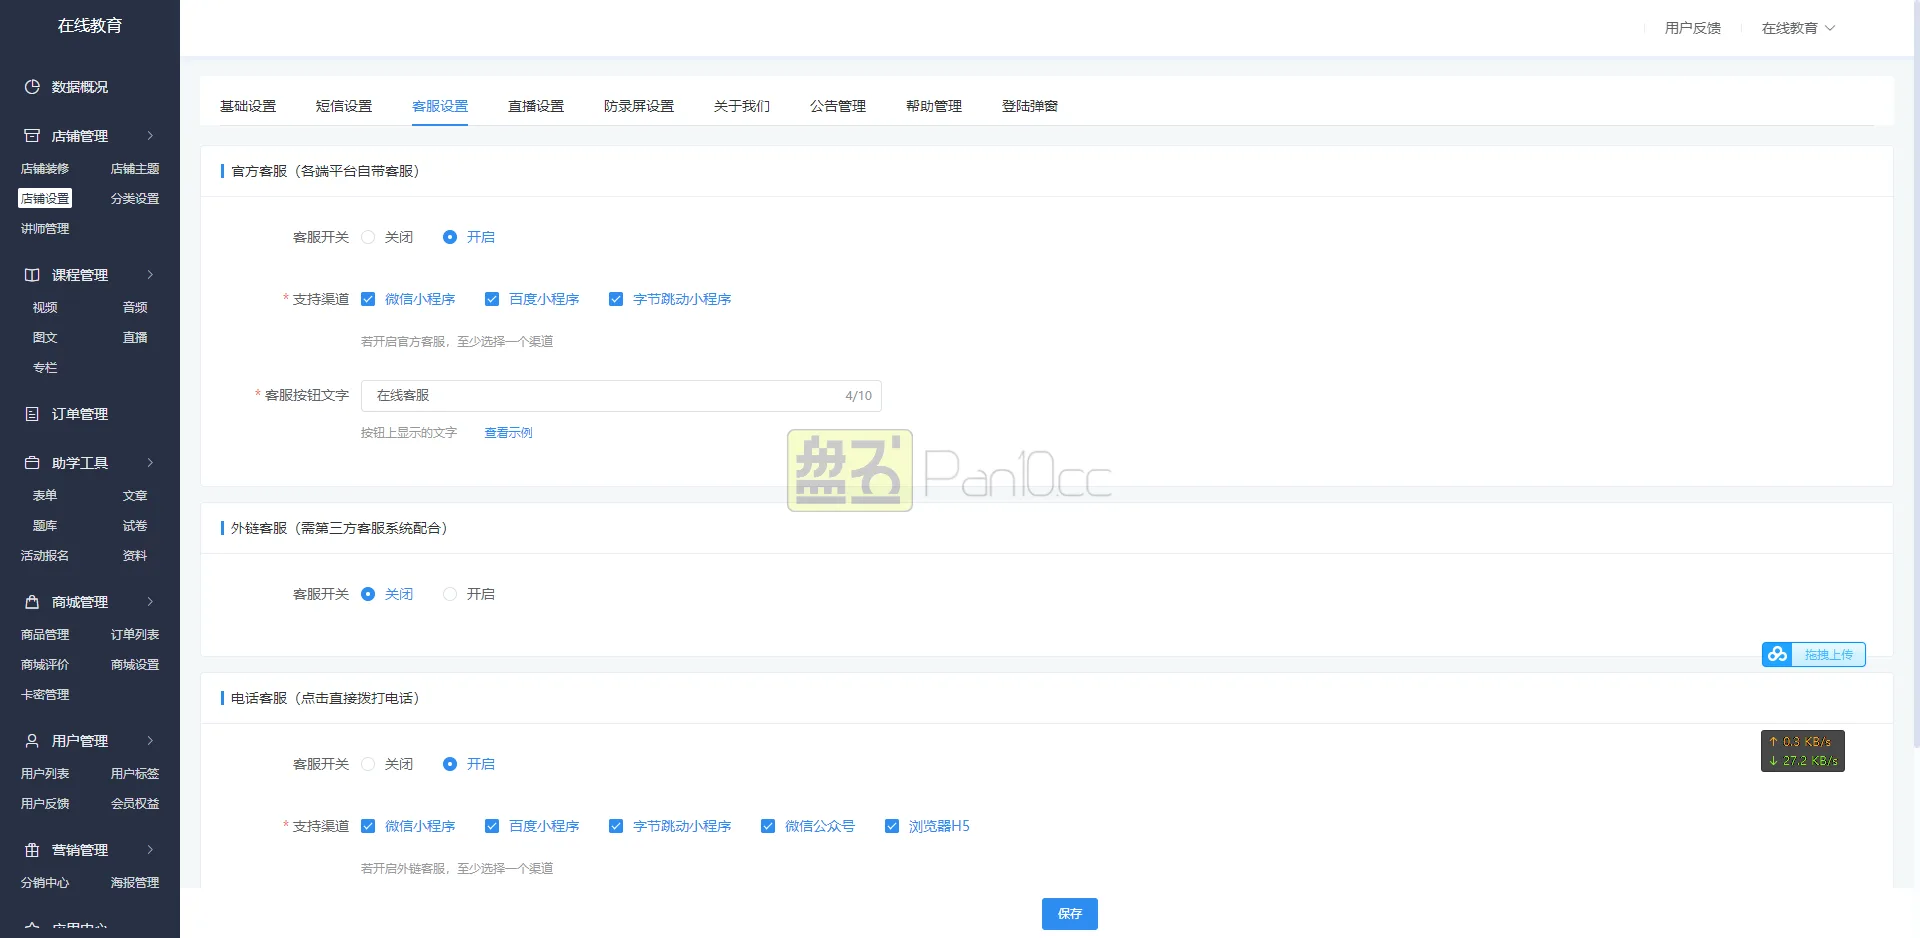Open the 用户管理 user management icon

click(x=30, y=740)
